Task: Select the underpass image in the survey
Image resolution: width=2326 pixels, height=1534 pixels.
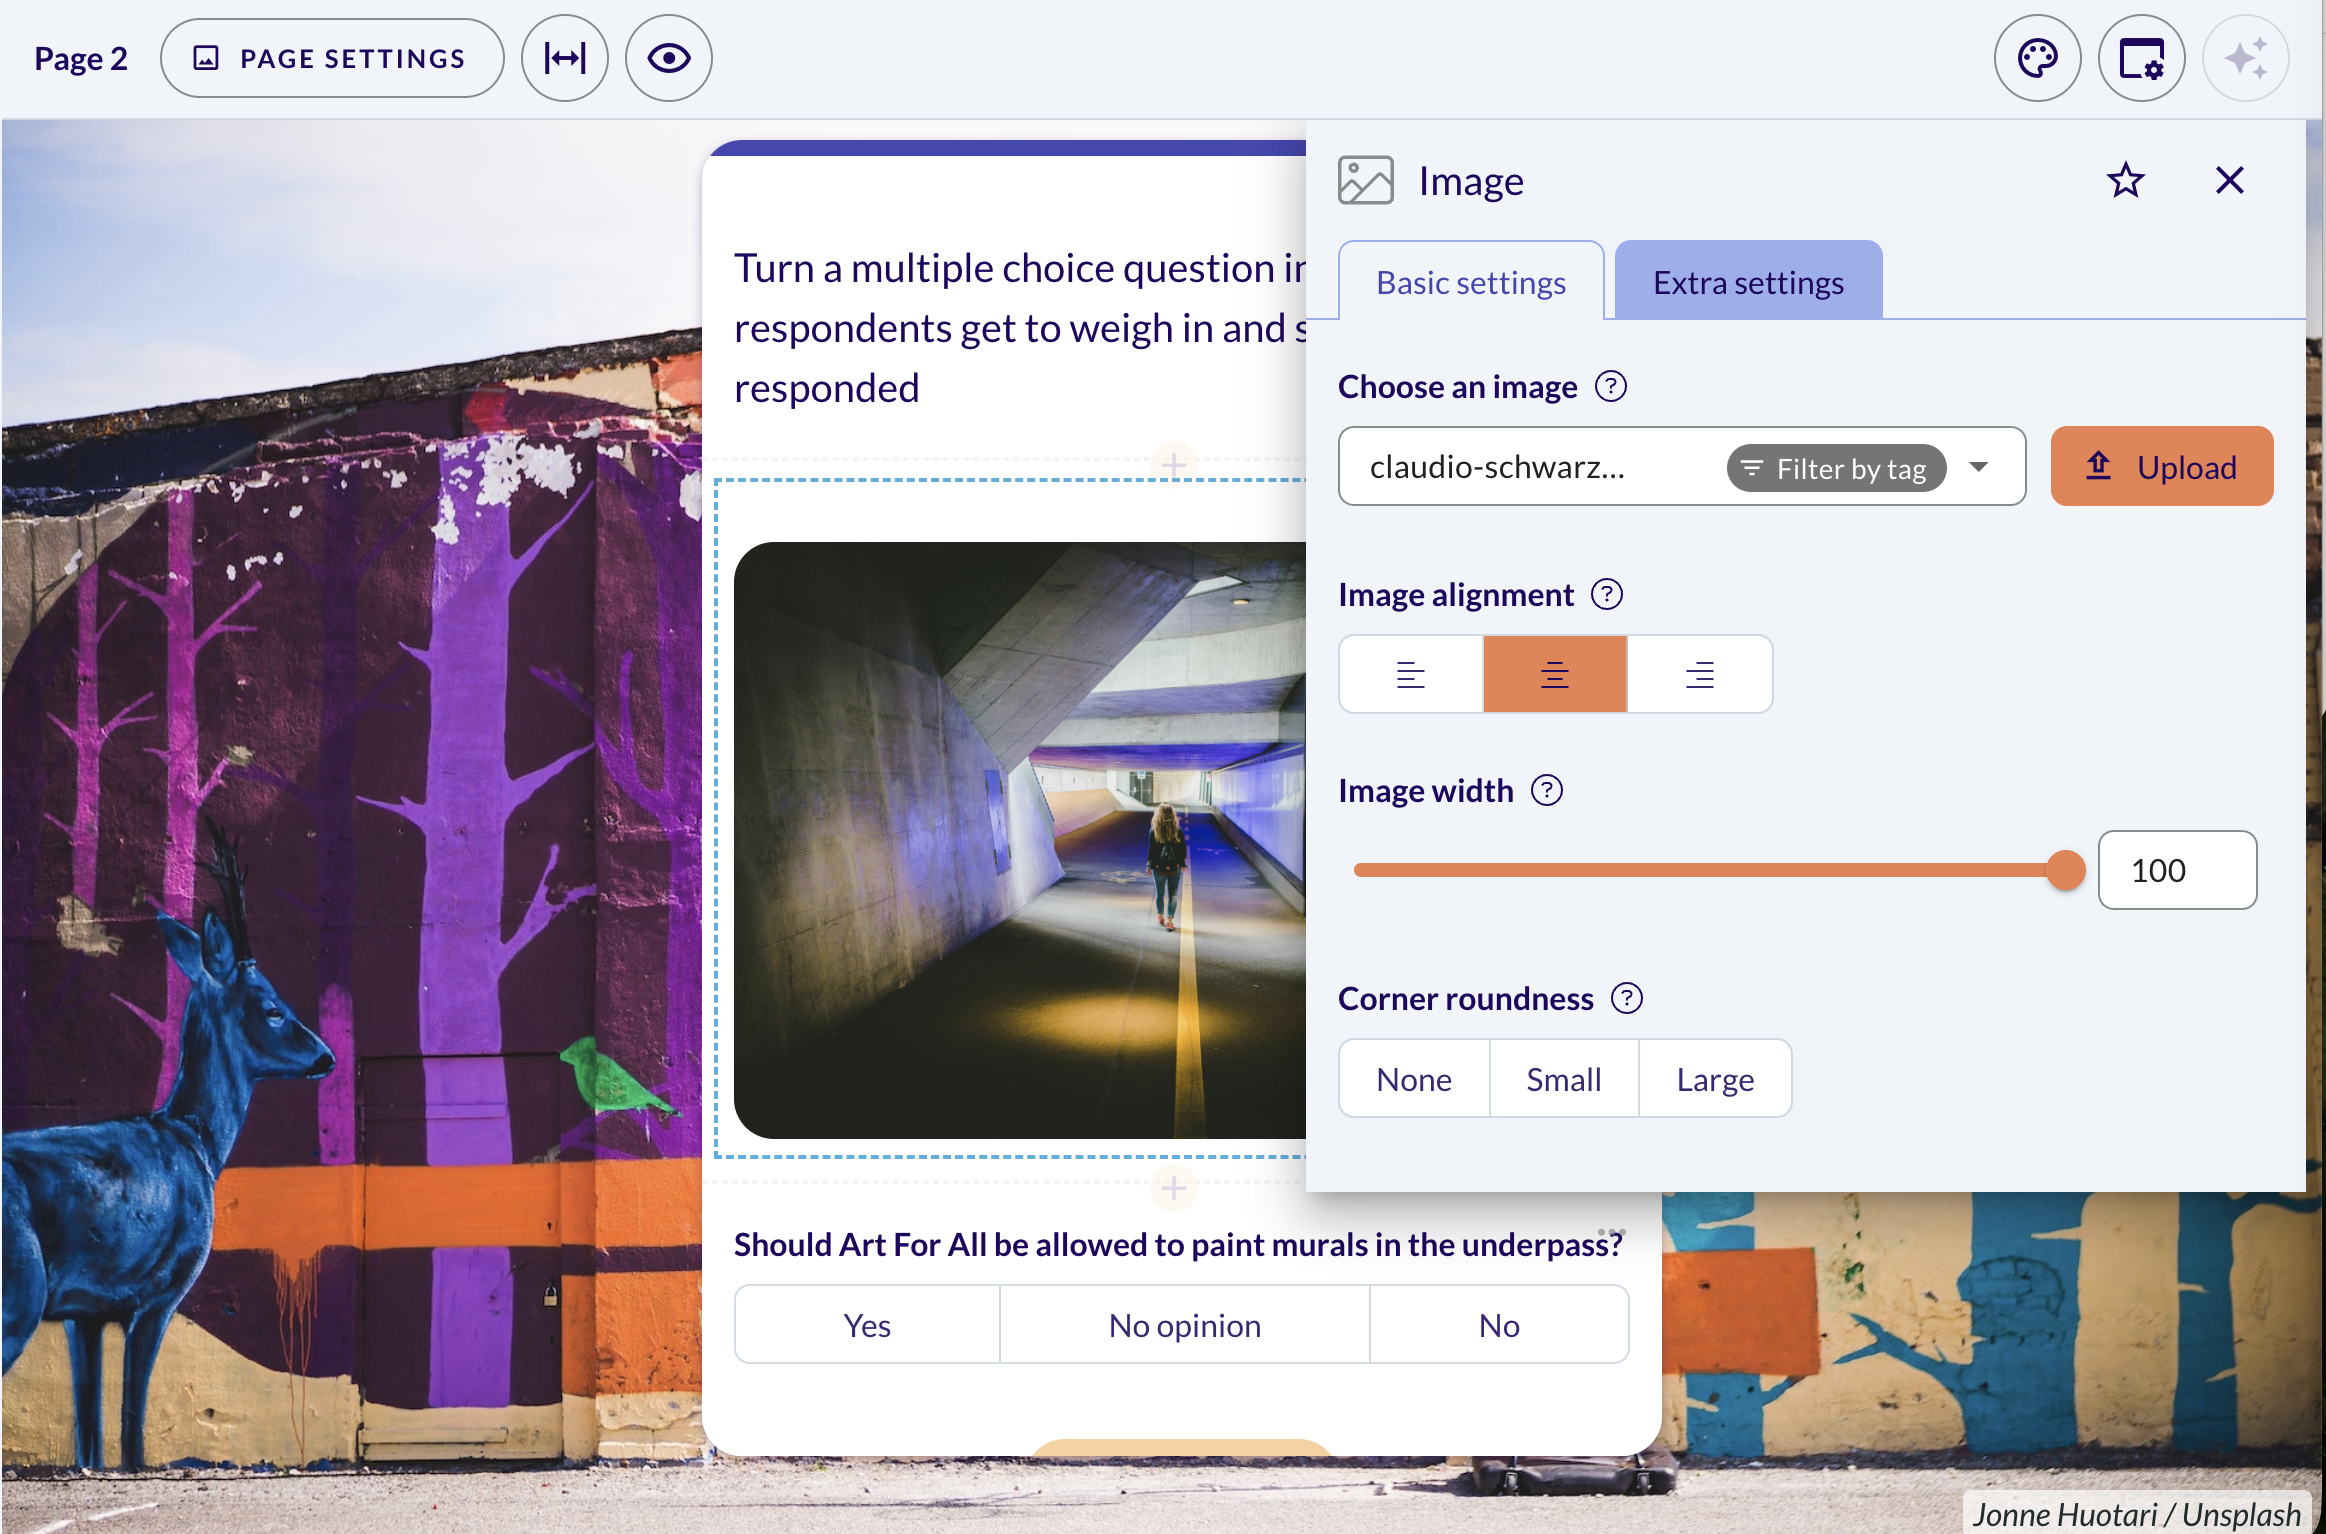Action: click(x=1019, y=840)
